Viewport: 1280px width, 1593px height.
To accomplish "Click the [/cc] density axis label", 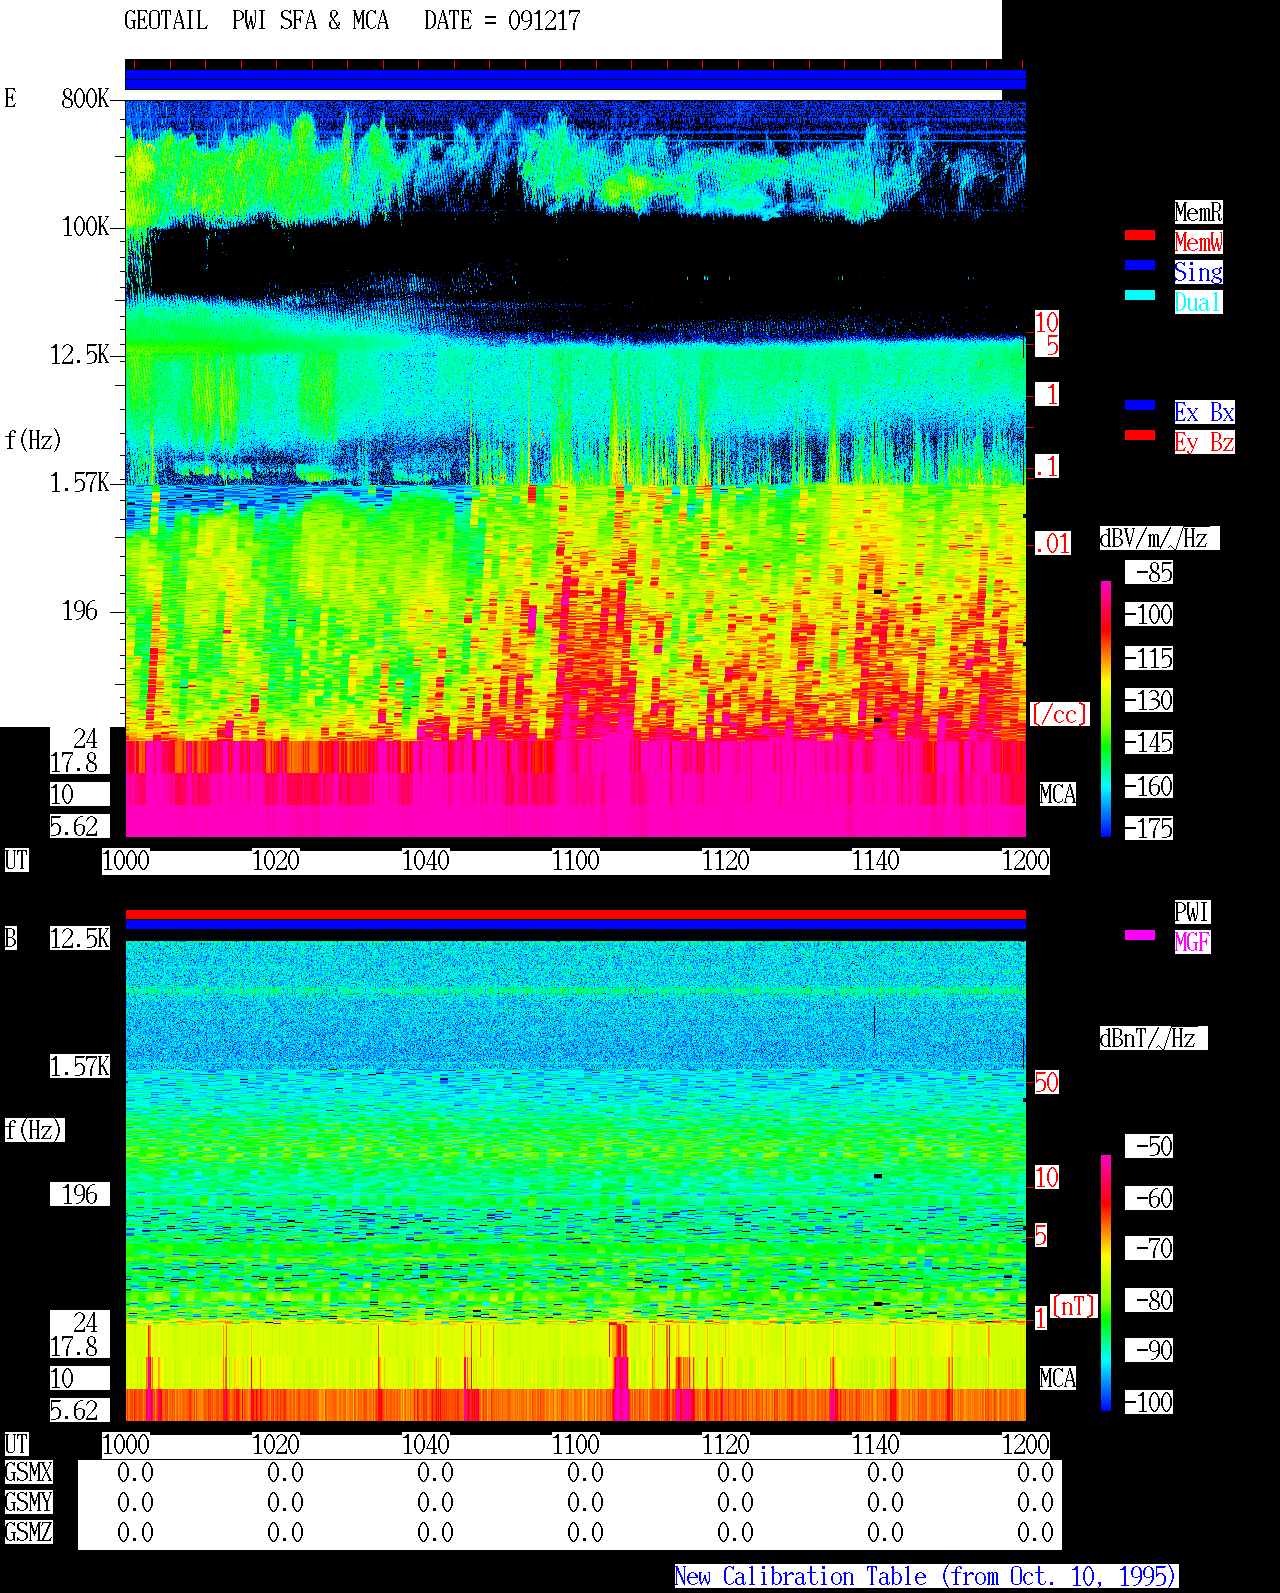I will (1059, 714).
